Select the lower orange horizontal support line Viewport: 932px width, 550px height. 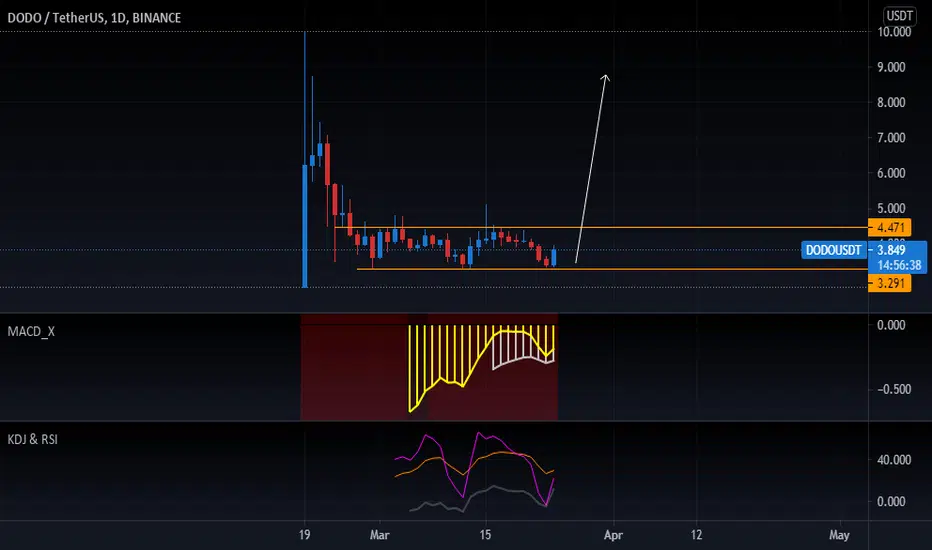(612, 269)
